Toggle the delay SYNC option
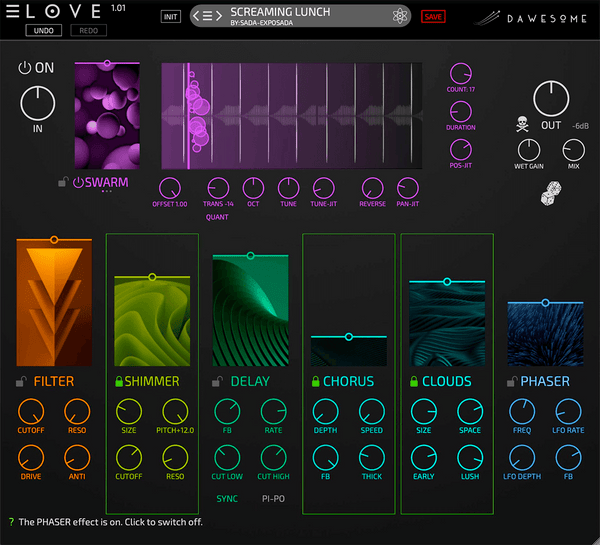 227,497
